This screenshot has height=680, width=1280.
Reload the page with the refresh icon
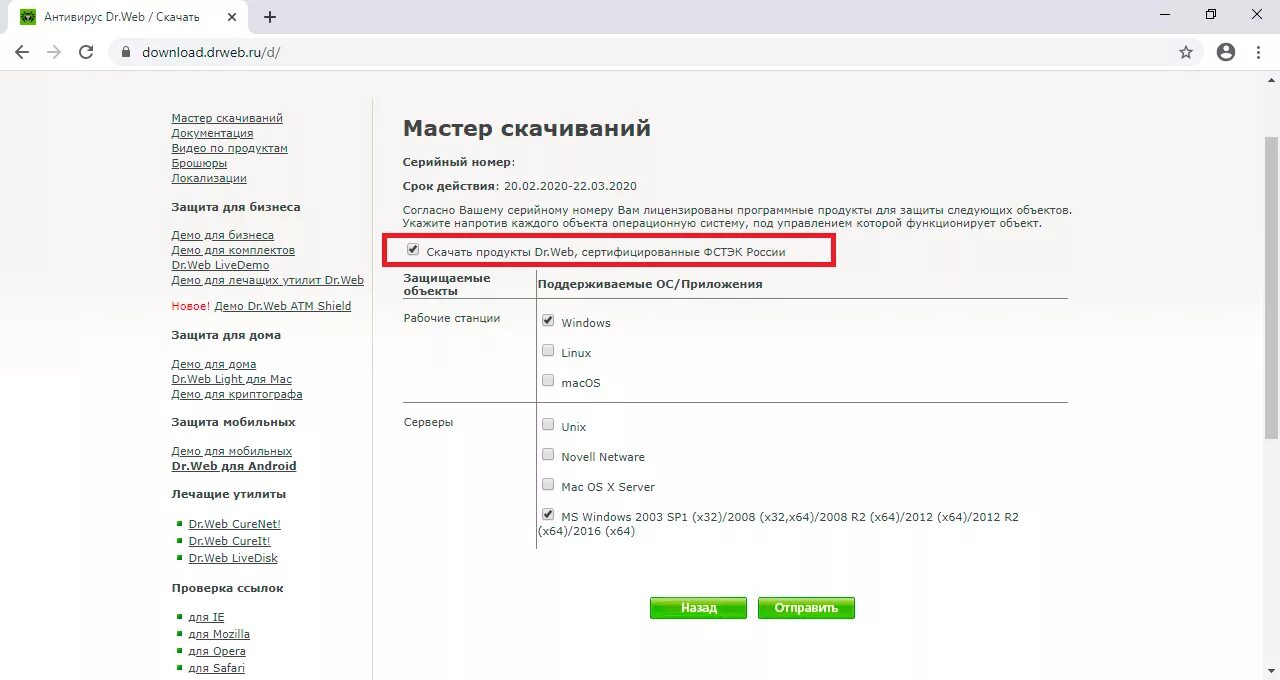coord(86,52)
